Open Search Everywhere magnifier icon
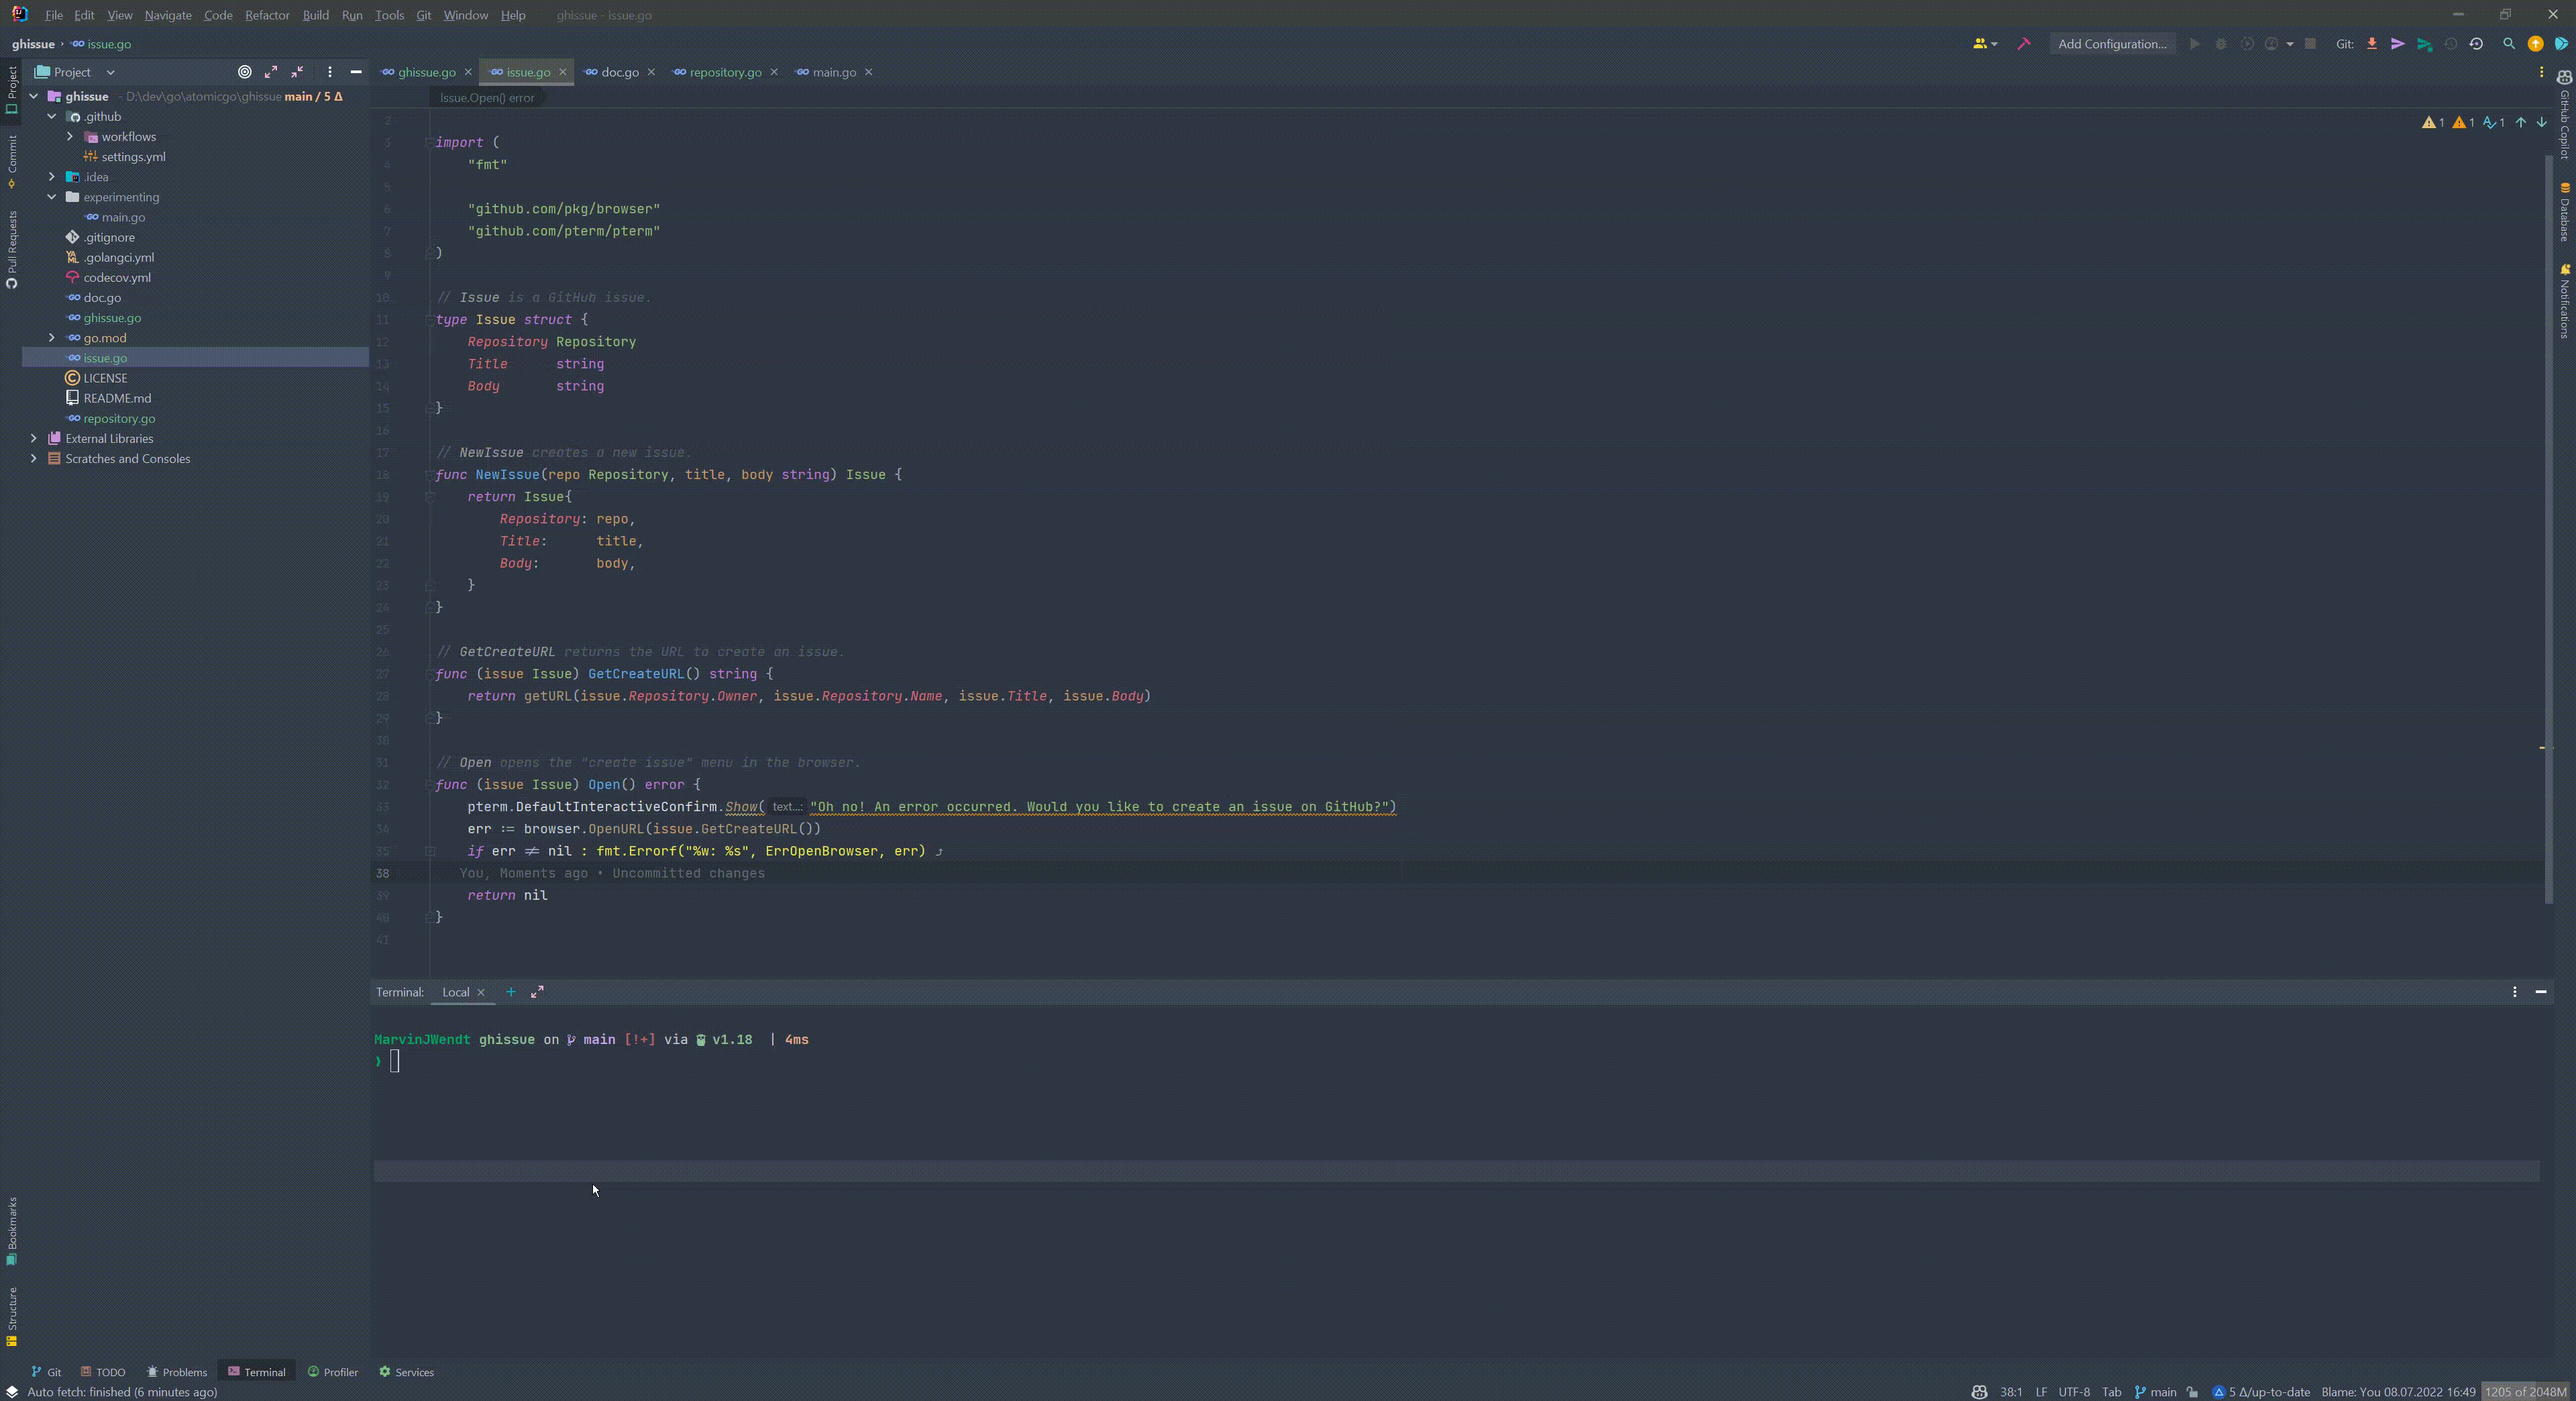The image size is (2576, 1401). point(2508,44)
